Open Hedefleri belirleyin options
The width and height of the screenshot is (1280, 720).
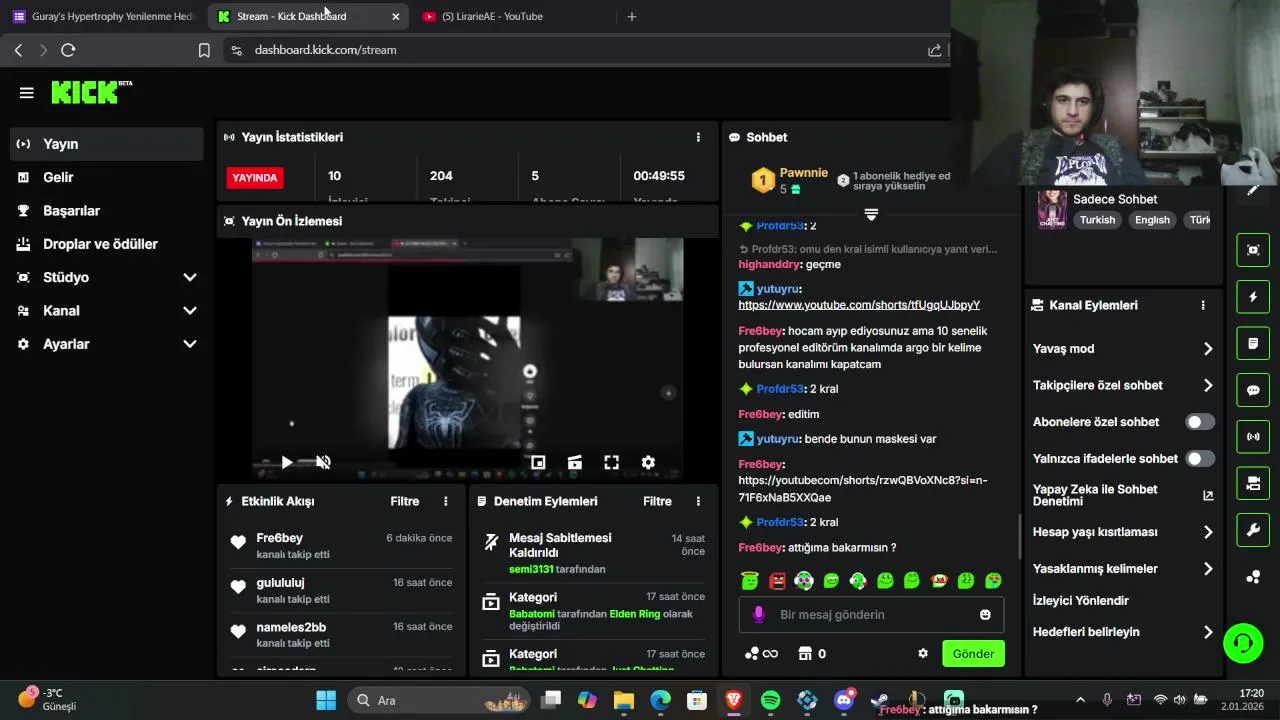[1123, 632]
